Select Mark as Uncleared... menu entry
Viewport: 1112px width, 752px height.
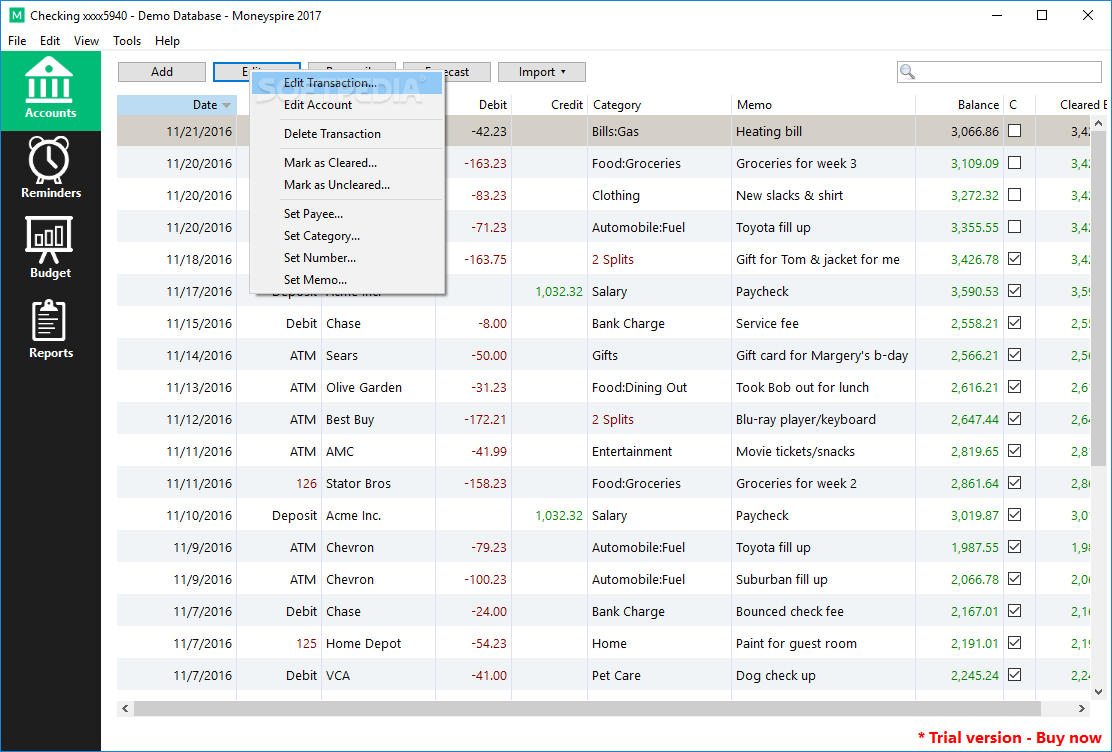point(347,185)
